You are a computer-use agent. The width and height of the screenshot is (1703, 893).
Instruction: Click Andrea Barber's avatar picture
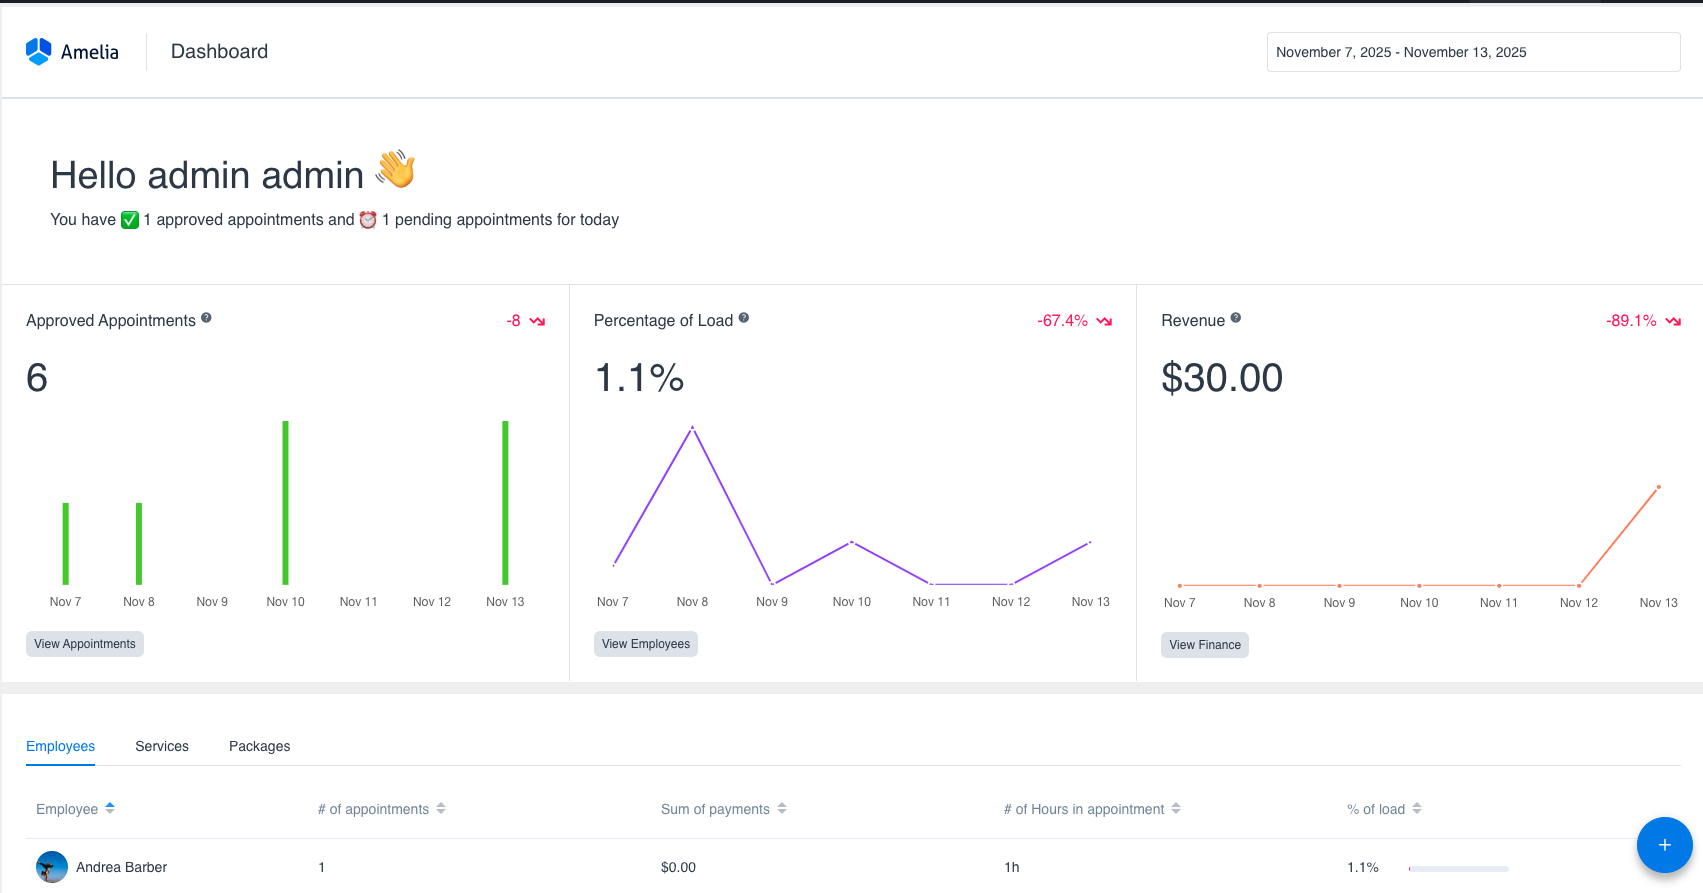pos(52,867)
